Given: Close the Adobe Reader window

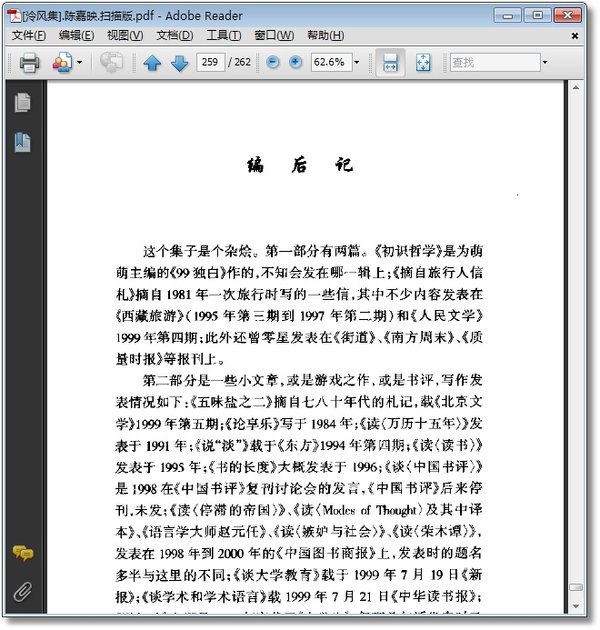Looking at the screenshot, I should click(x=567, y=16).
